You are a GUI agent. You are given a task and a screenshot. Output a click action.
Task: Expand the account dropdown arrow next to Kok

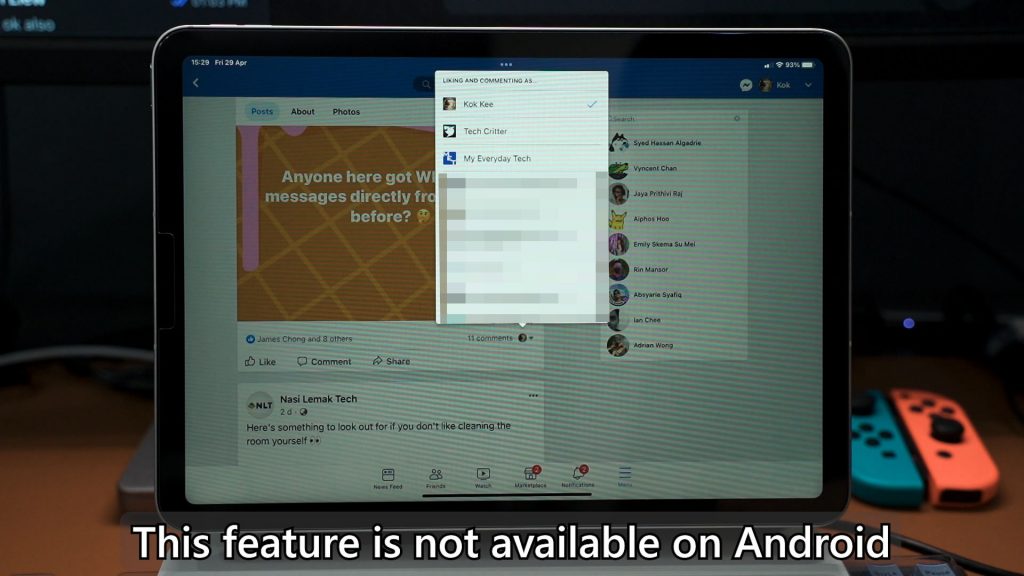pos(808,85)
